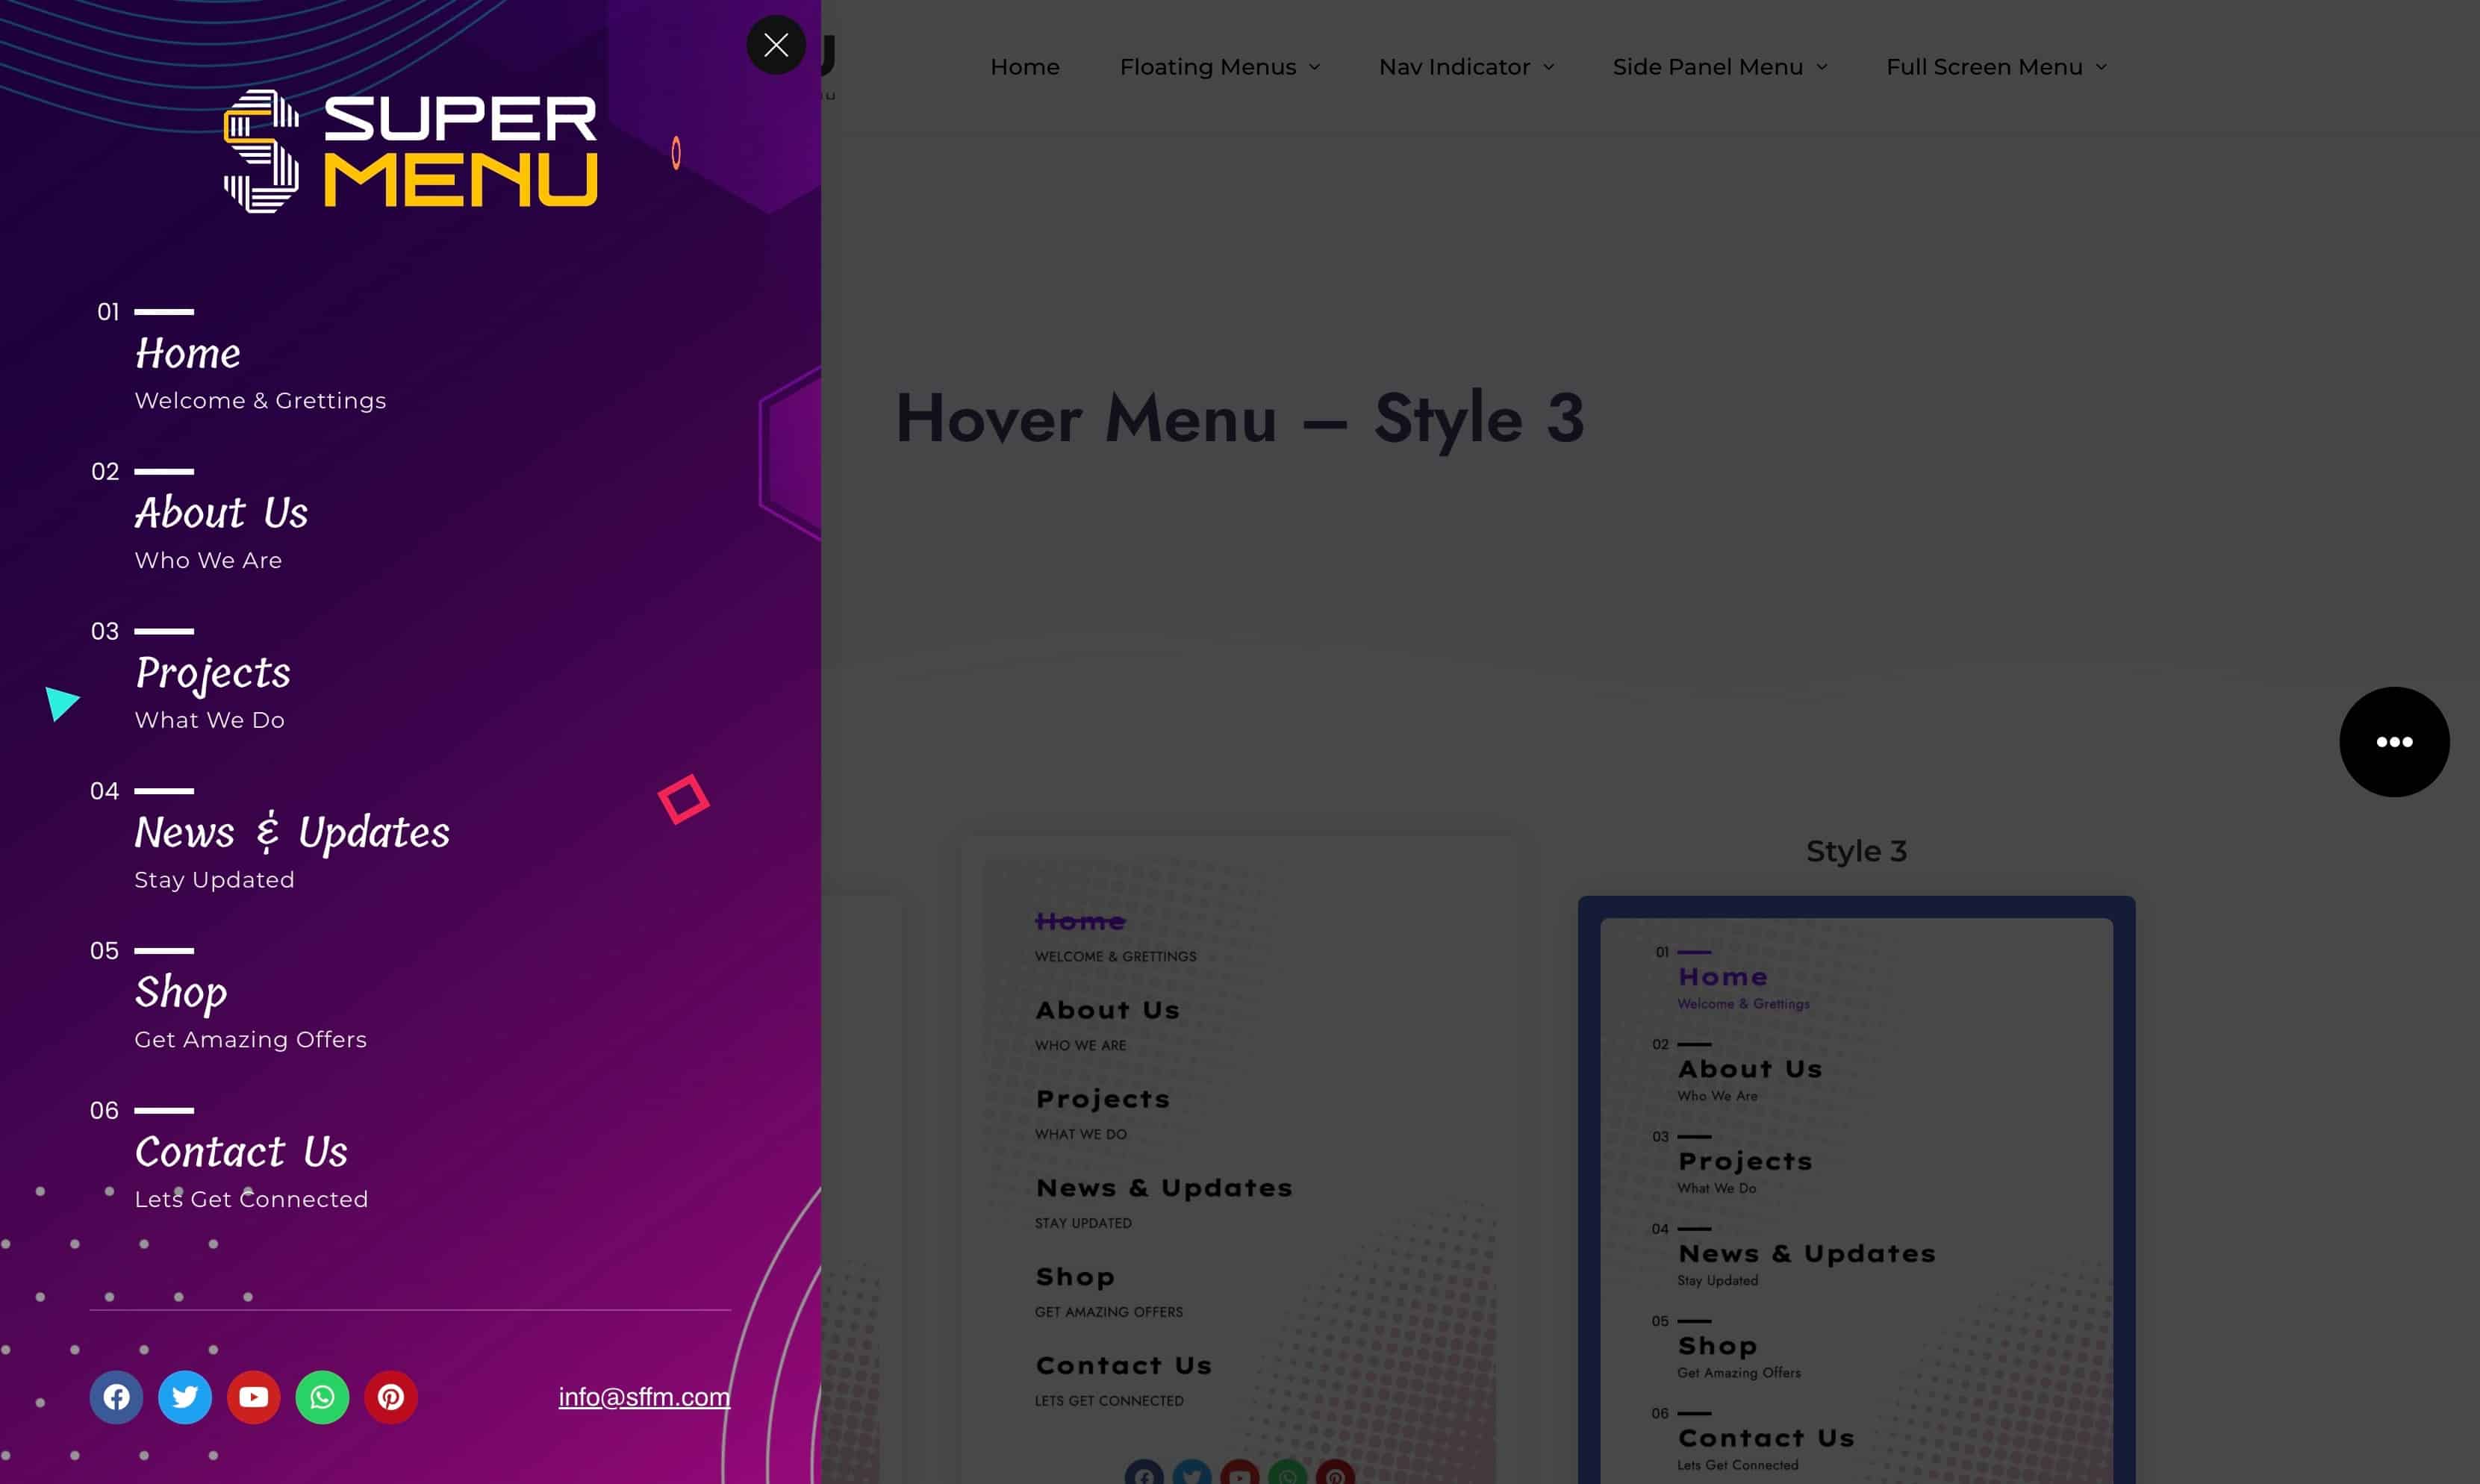2480x1484 pixels.
Task: Open Shop from the side panel menu
Action: 181,992
